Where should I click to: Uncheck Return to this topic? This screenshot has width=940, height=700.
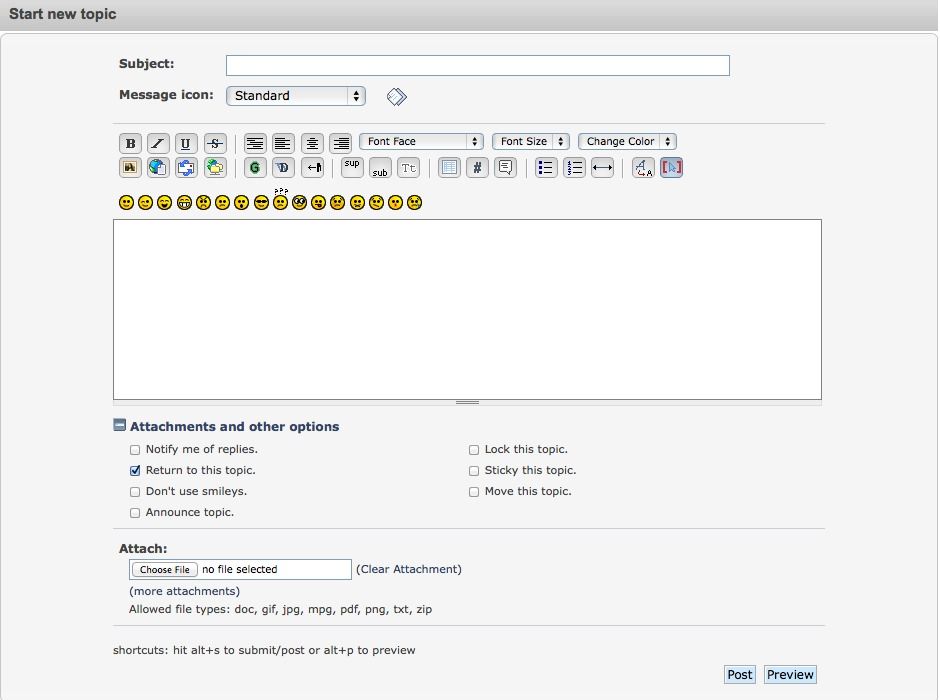135,471
